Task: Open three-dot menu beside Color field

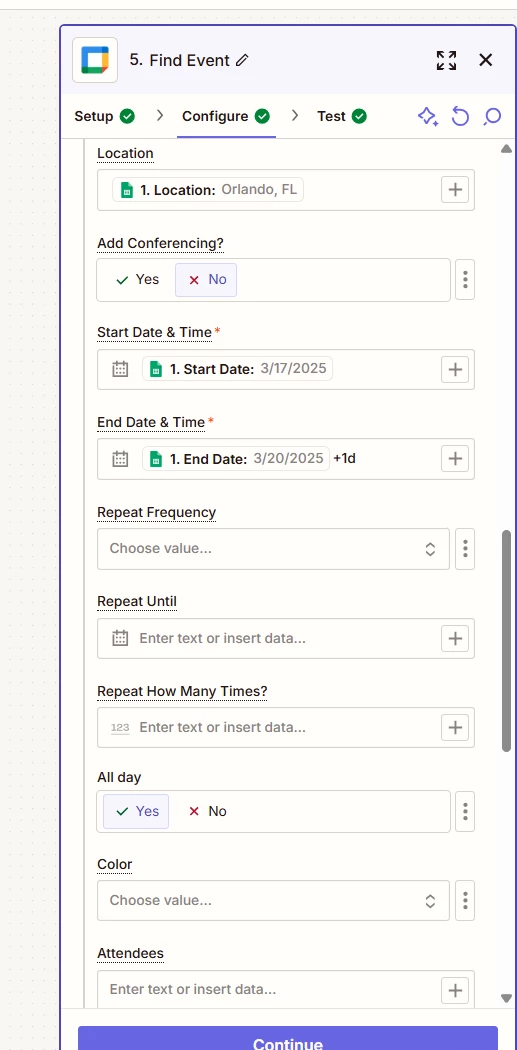Action: coord(465,901)
